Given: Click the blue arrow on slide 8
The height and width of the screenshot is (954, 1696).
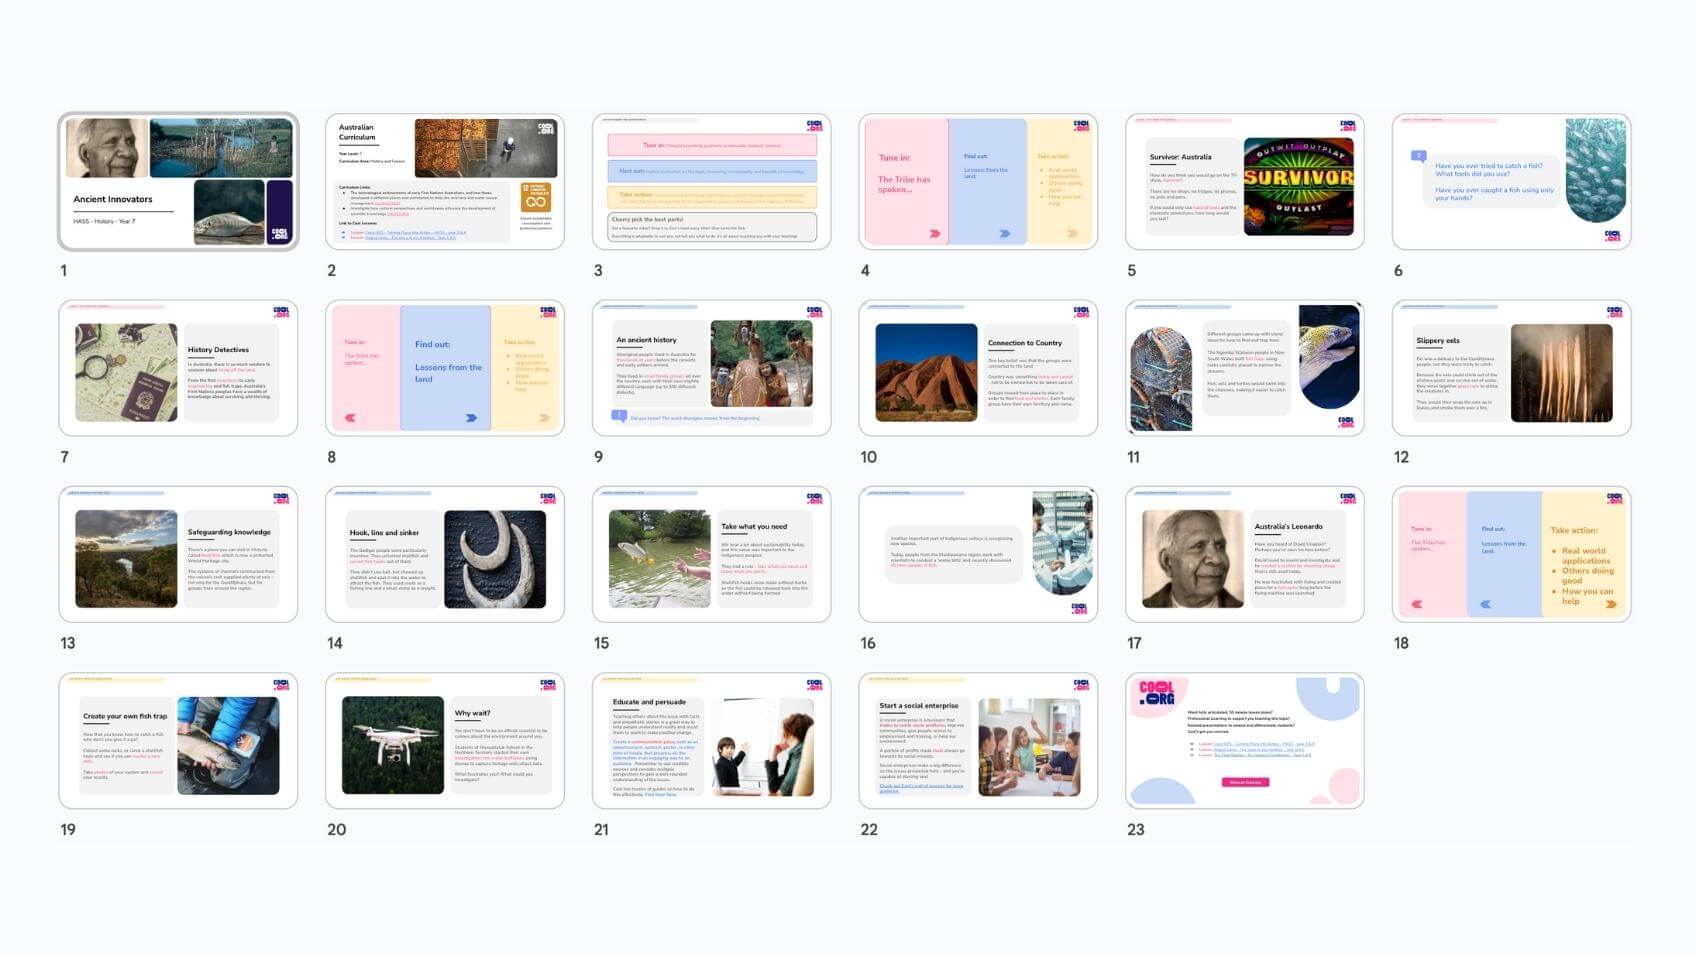Looking at the screenshot, I should (471, 418).
